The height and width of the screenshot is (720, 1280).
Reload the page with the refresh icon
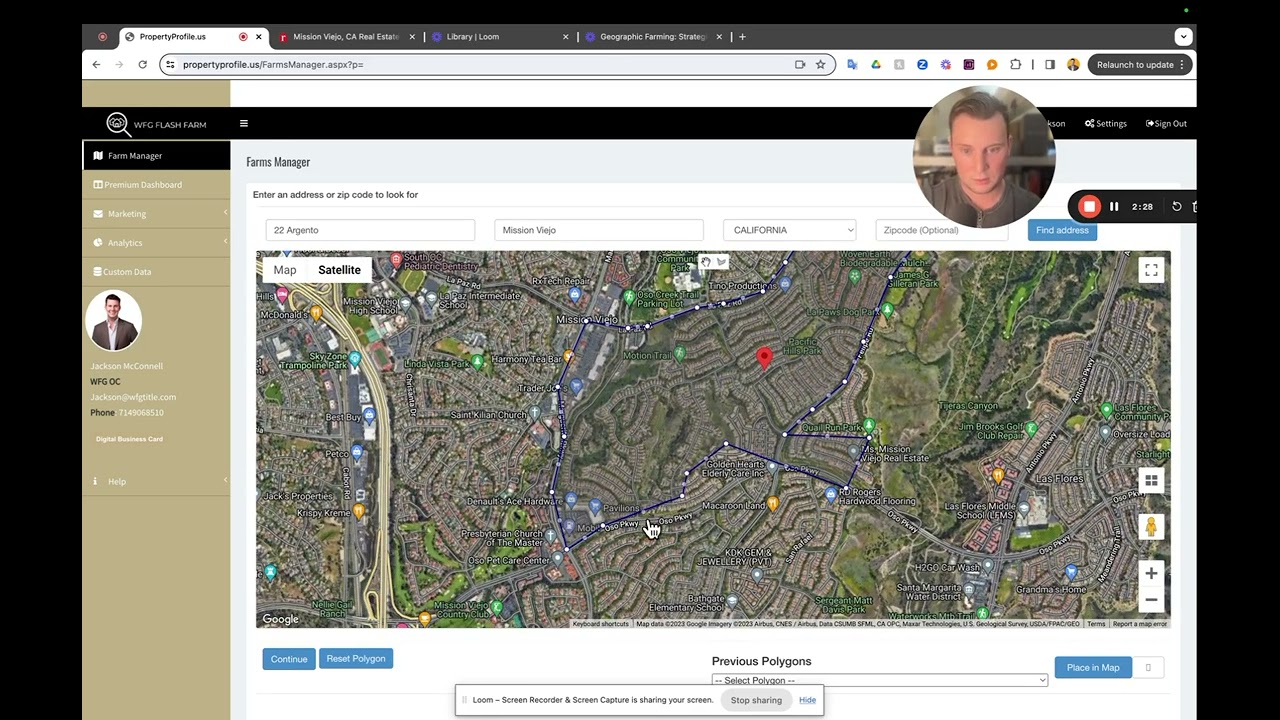[142, 64]
